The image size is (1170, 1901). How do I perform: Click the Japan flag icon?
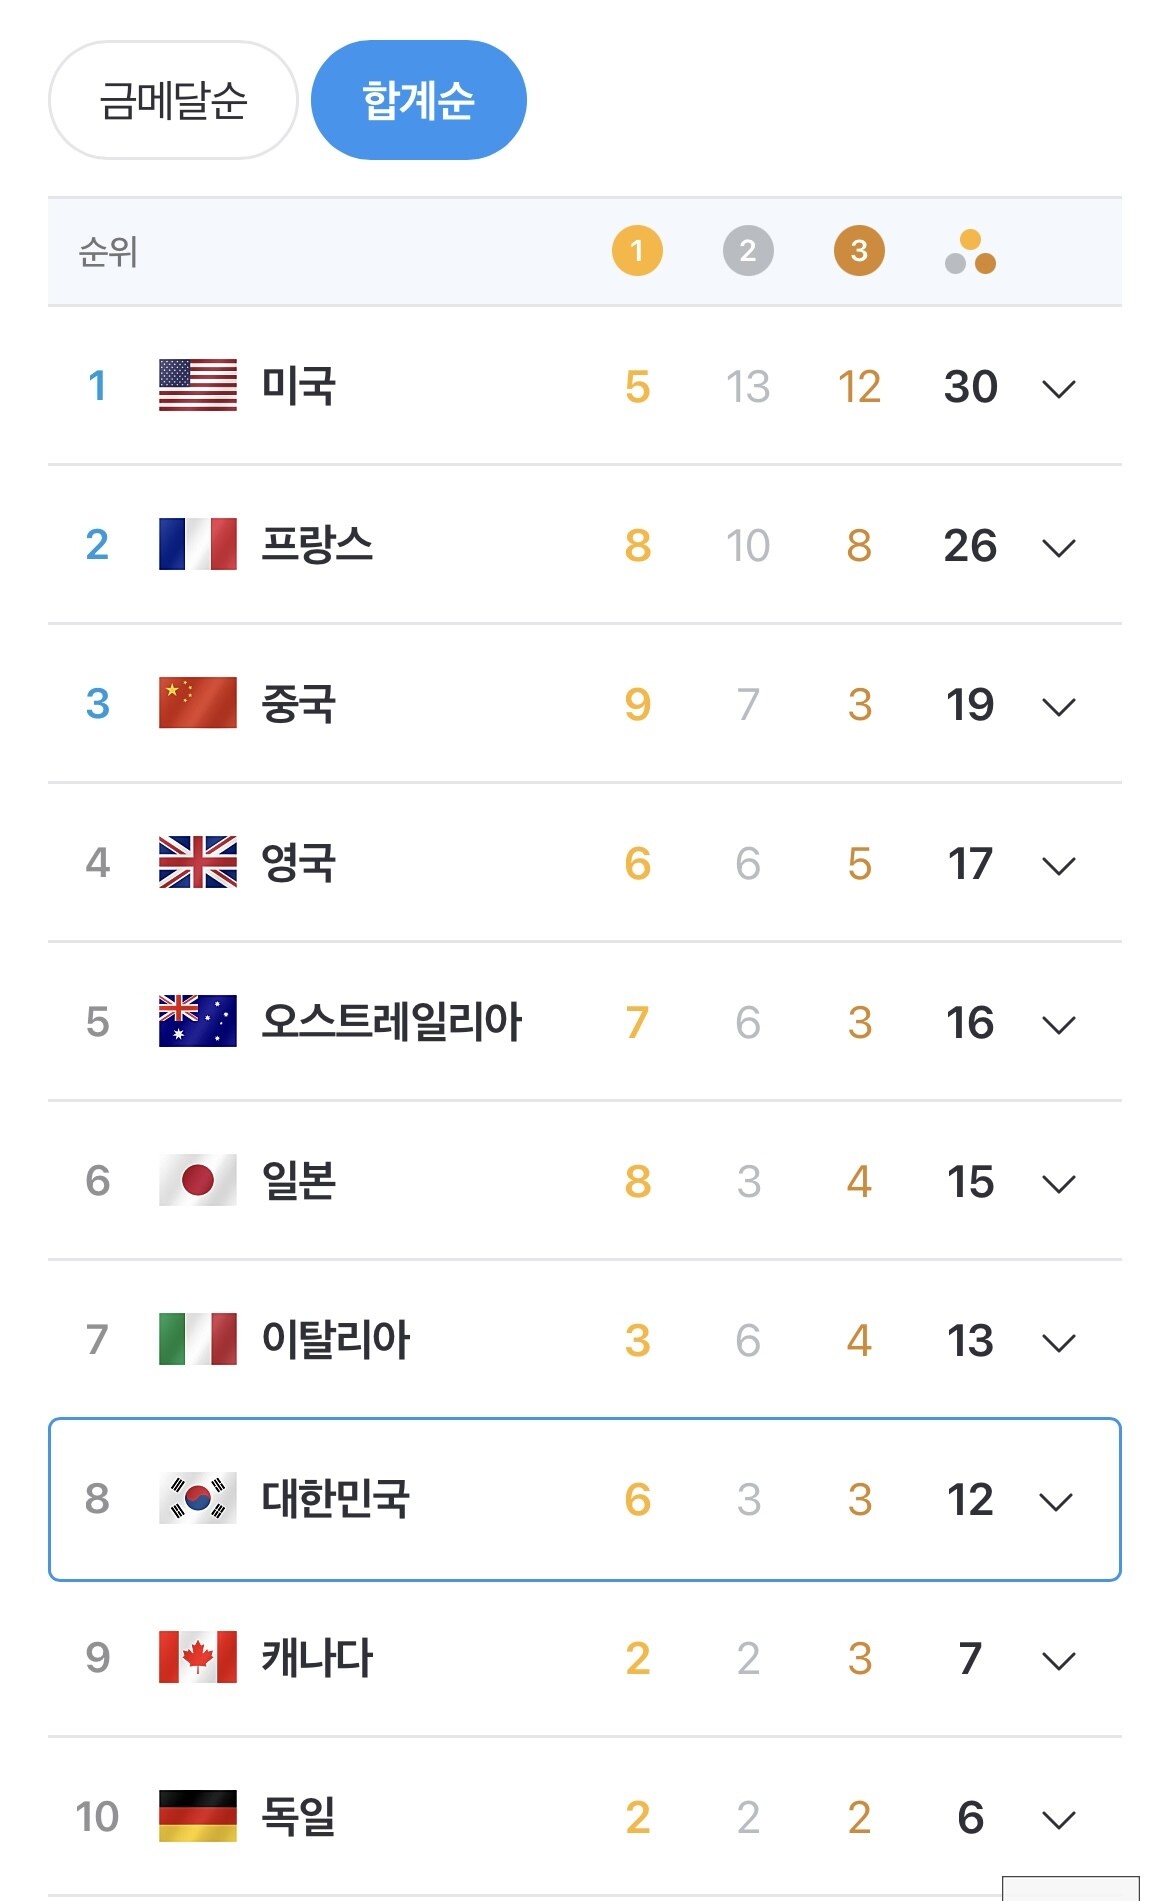pos(198,1180)
